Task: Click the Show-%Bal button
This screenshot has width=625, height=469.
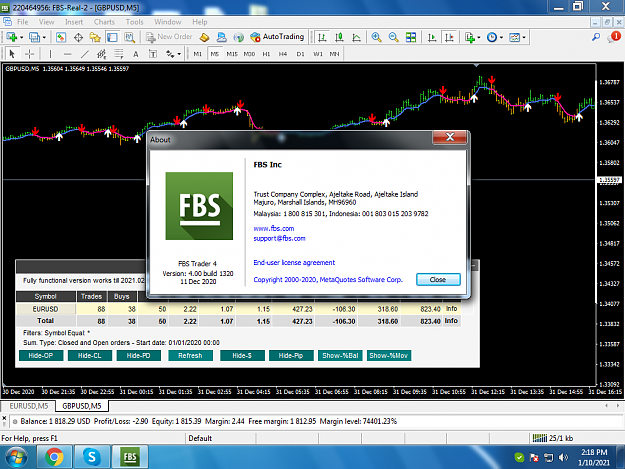Action: (340, 355)
